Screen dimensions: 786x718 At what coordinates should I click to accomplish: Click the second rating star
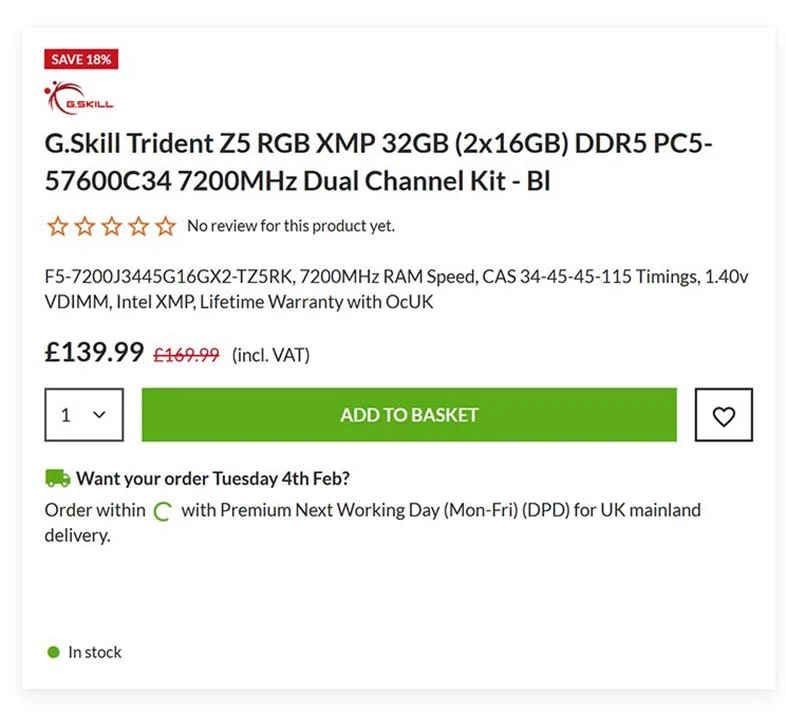click(84, 226)
